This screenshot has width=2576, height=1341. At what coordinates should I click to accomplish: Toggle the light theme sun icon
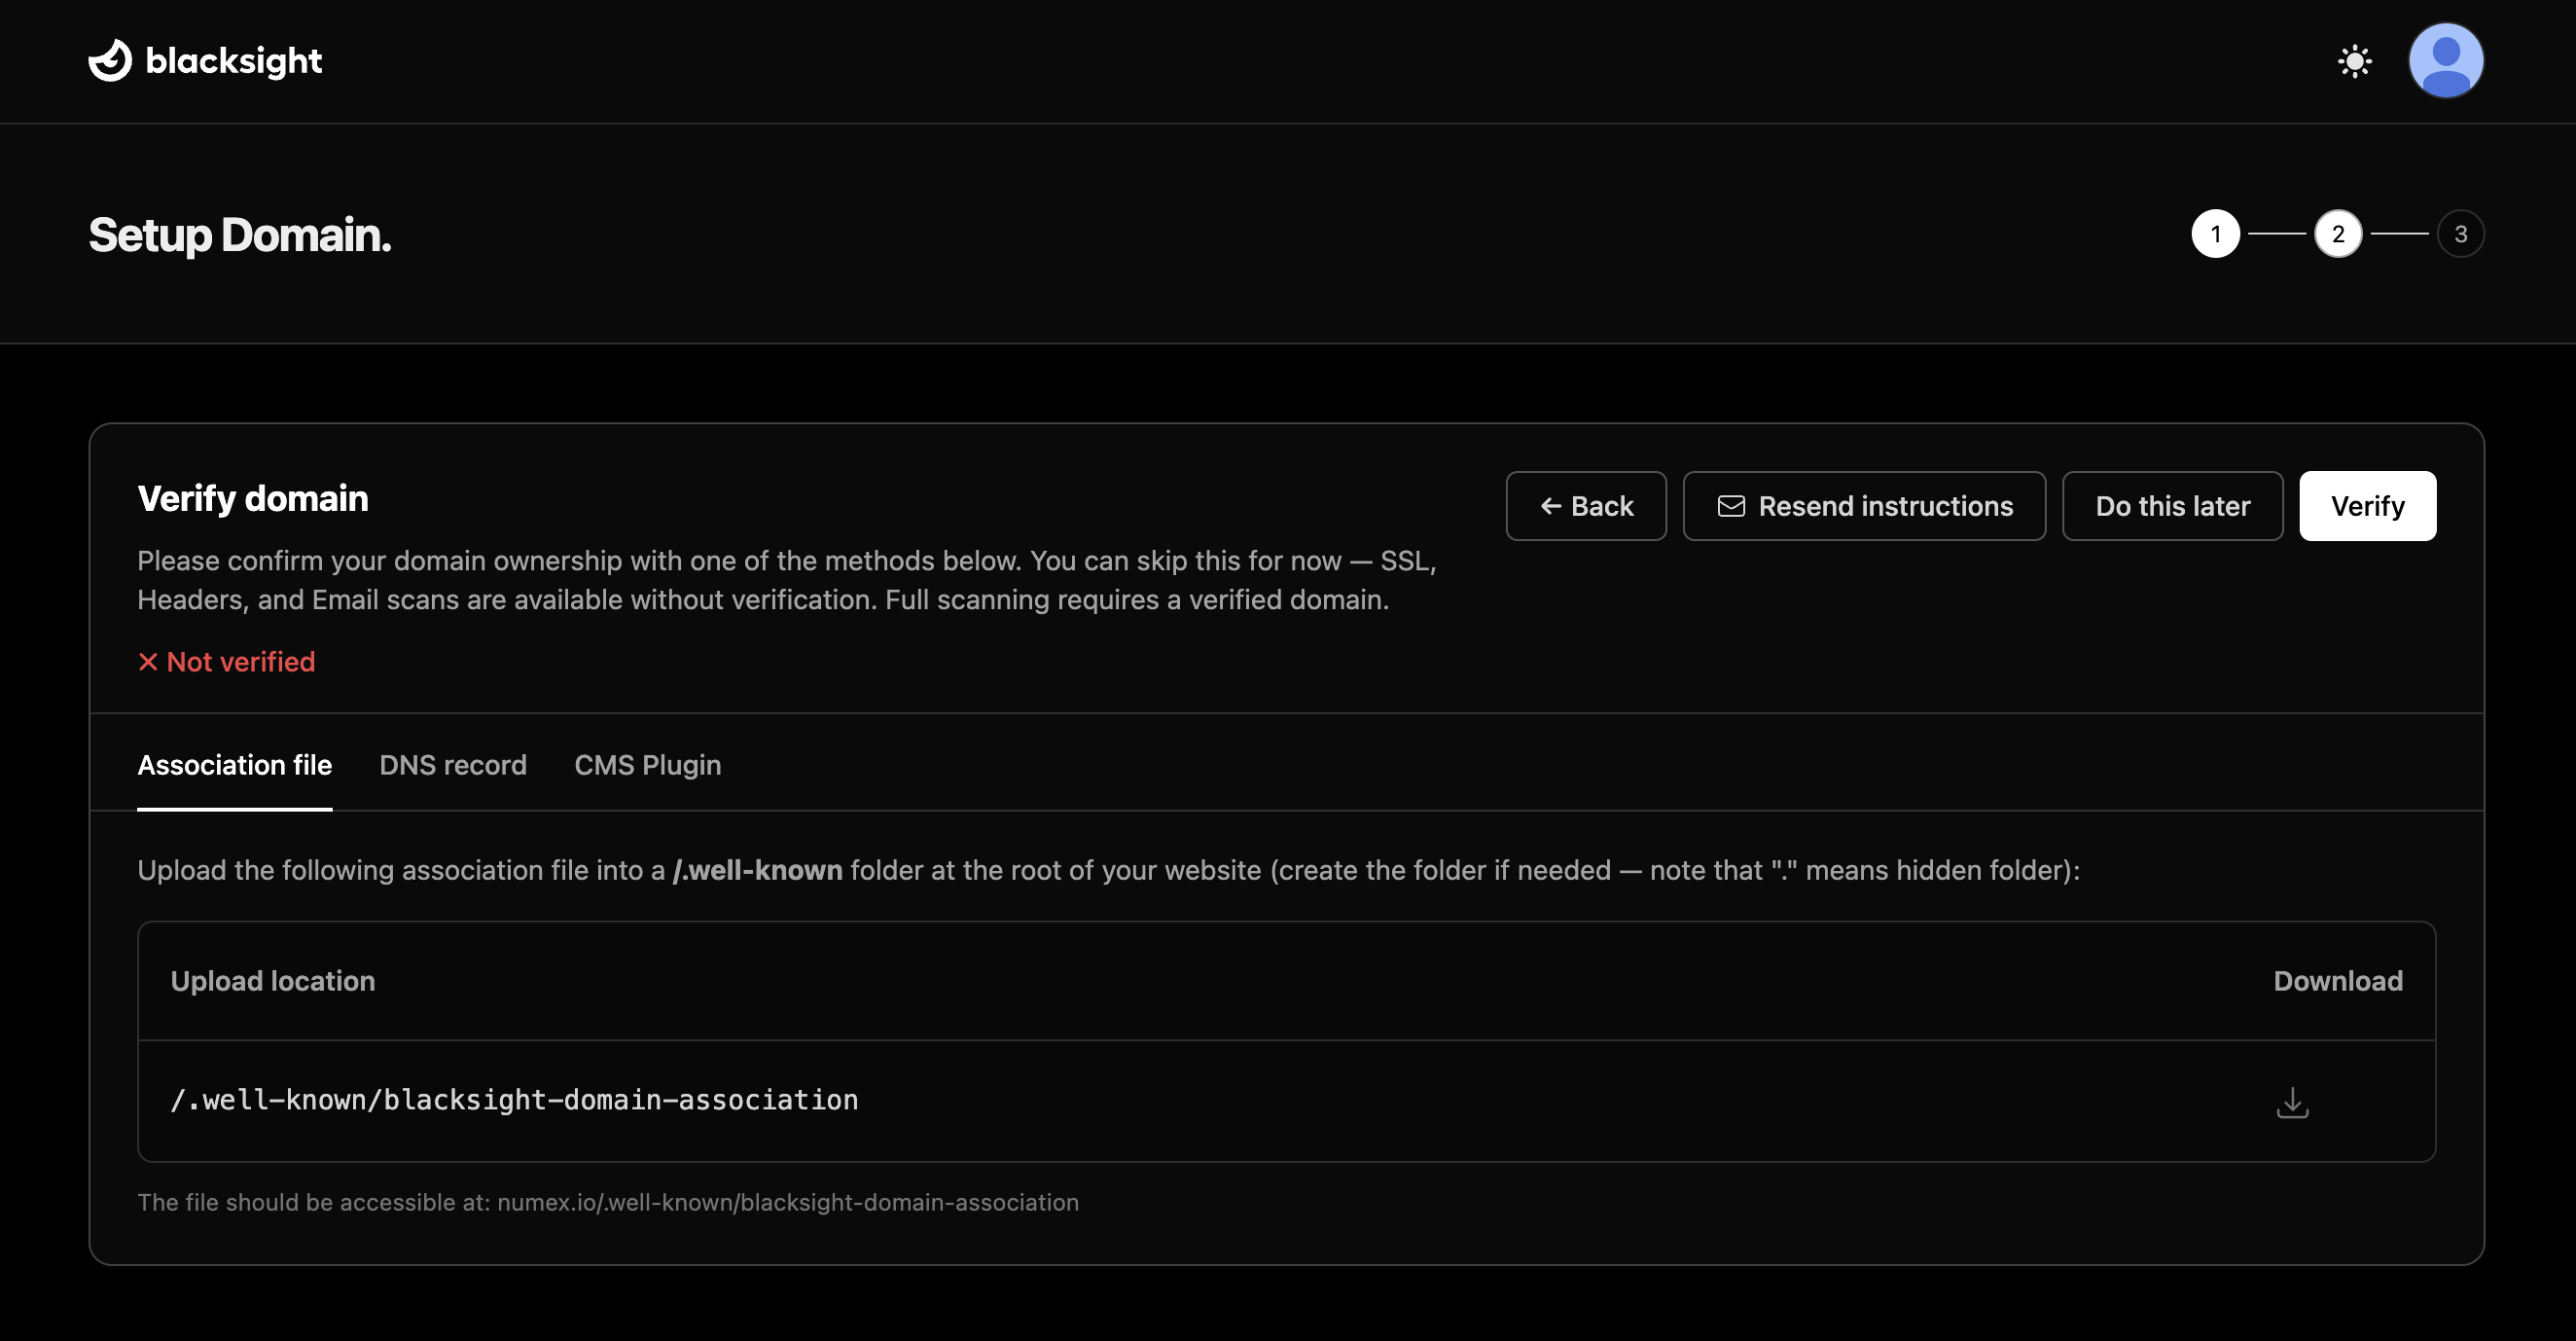2354,61
